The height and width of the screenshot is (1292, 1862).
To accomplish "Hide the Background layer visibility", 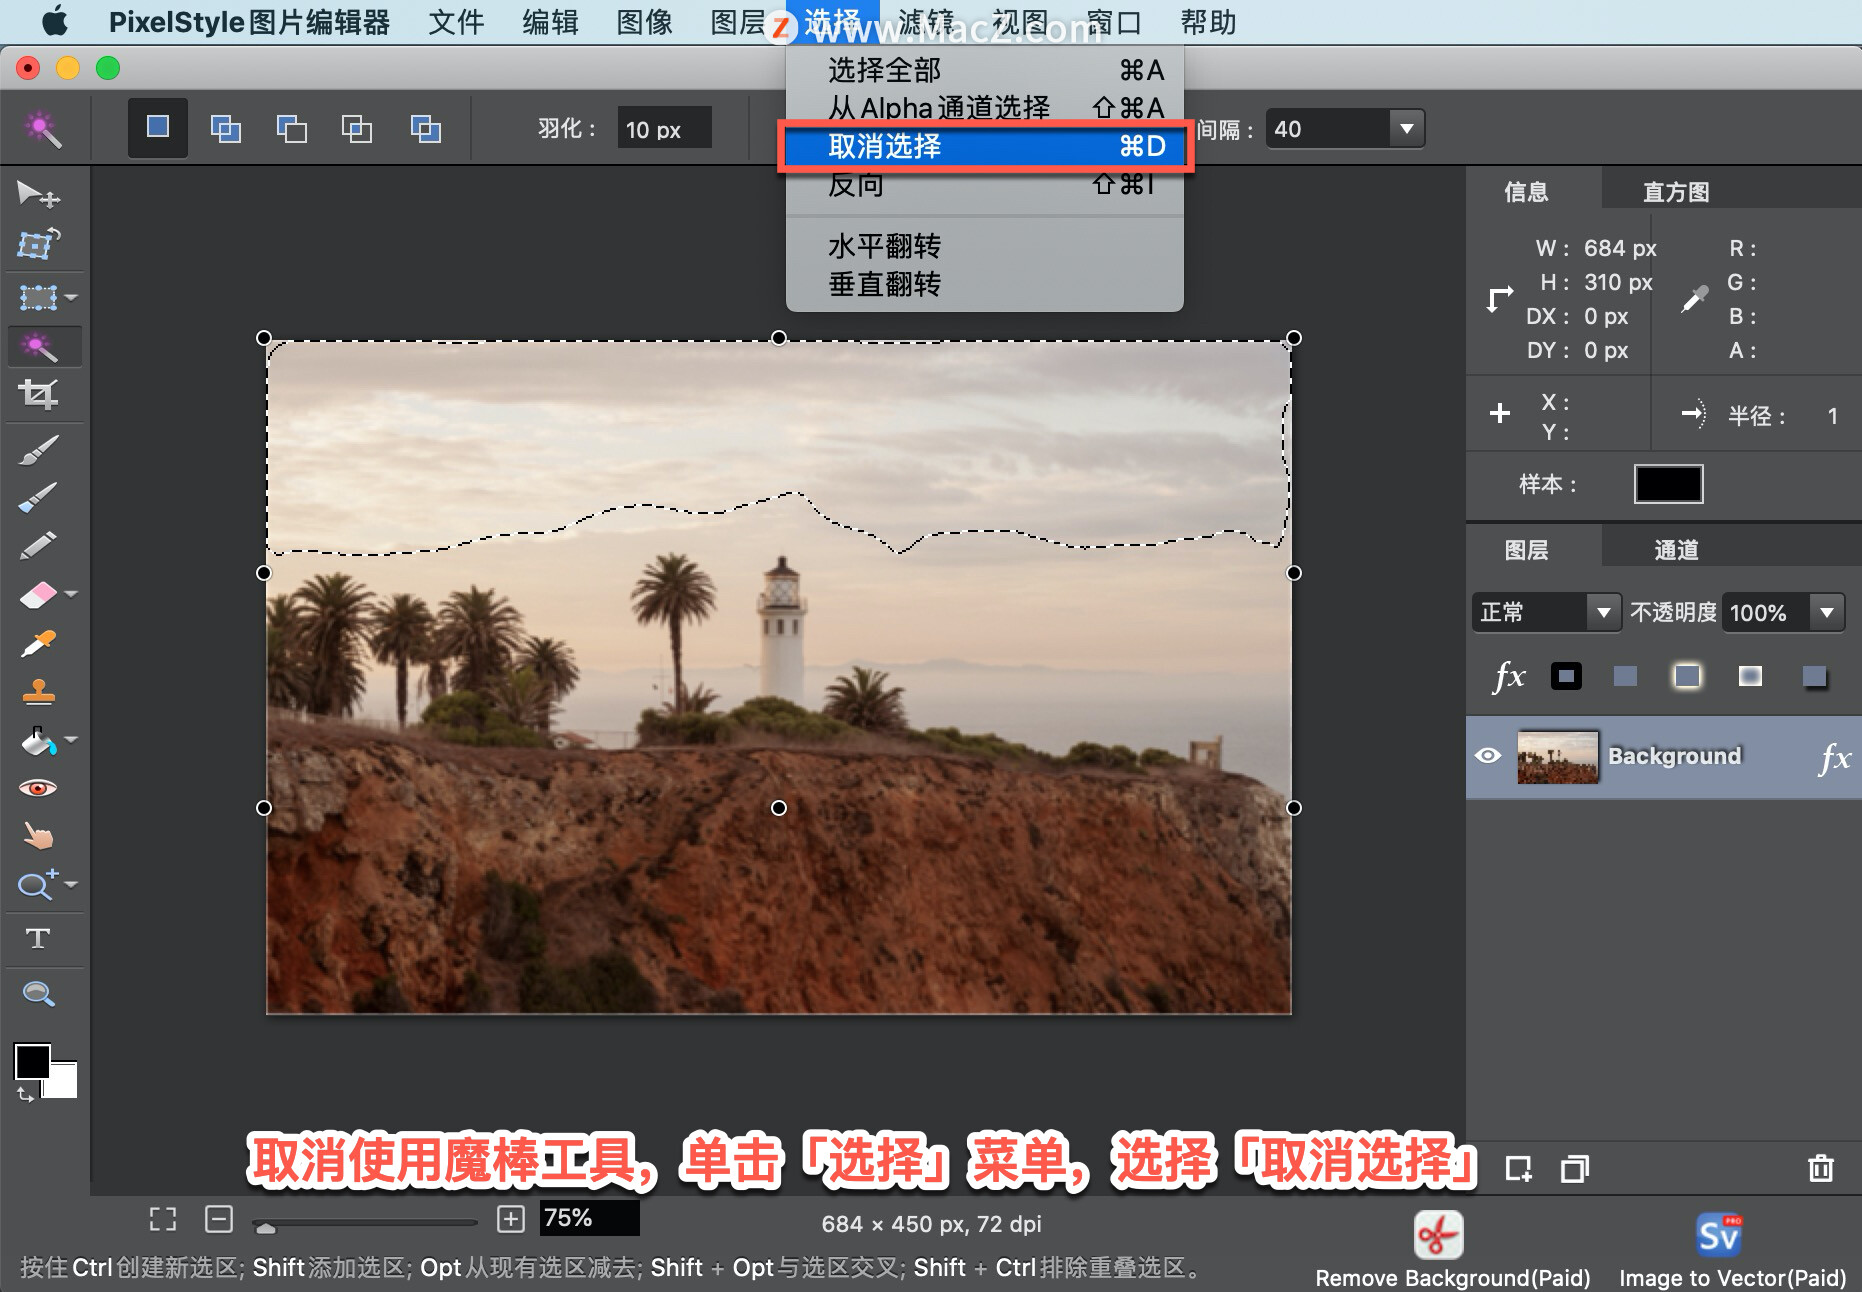I will [1489, 757].
